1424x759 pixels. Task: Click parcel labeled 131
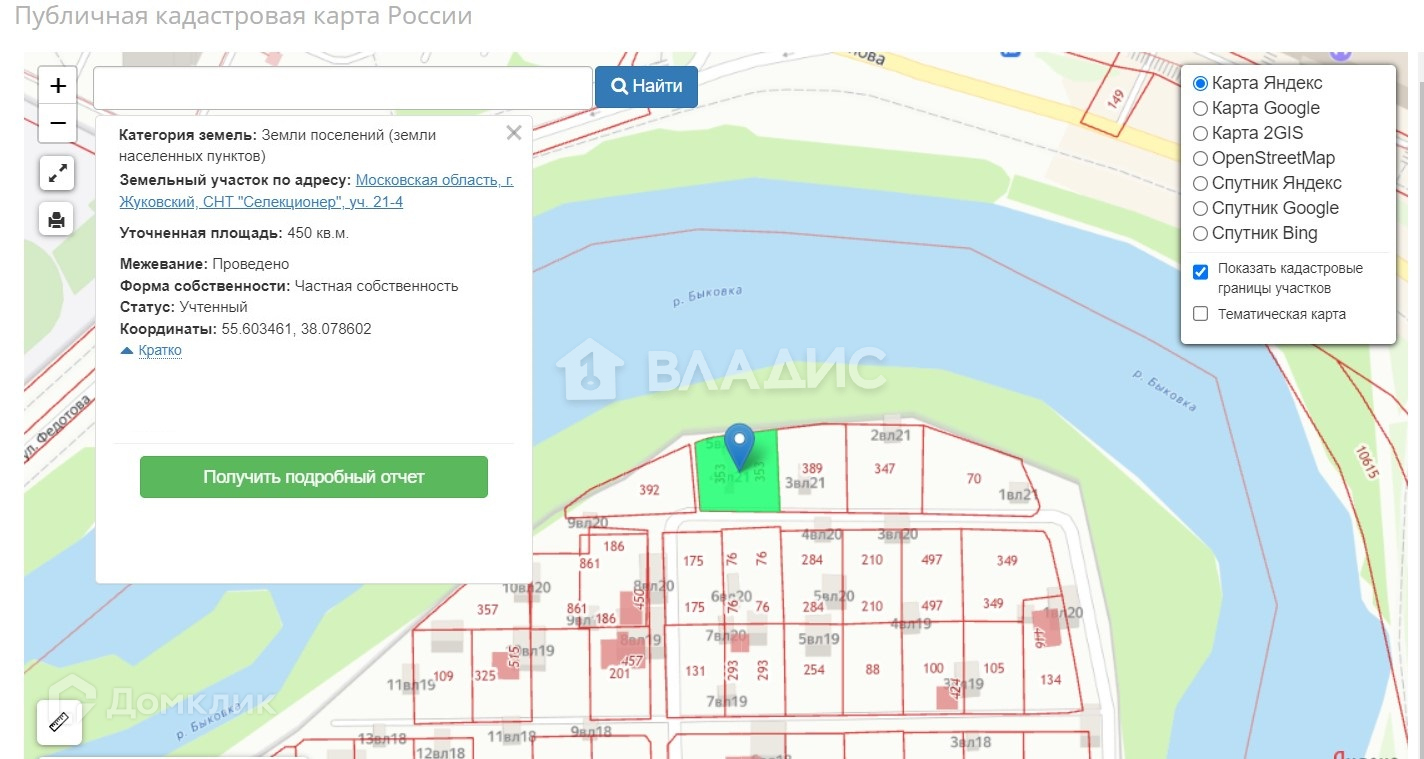point(695,671)
